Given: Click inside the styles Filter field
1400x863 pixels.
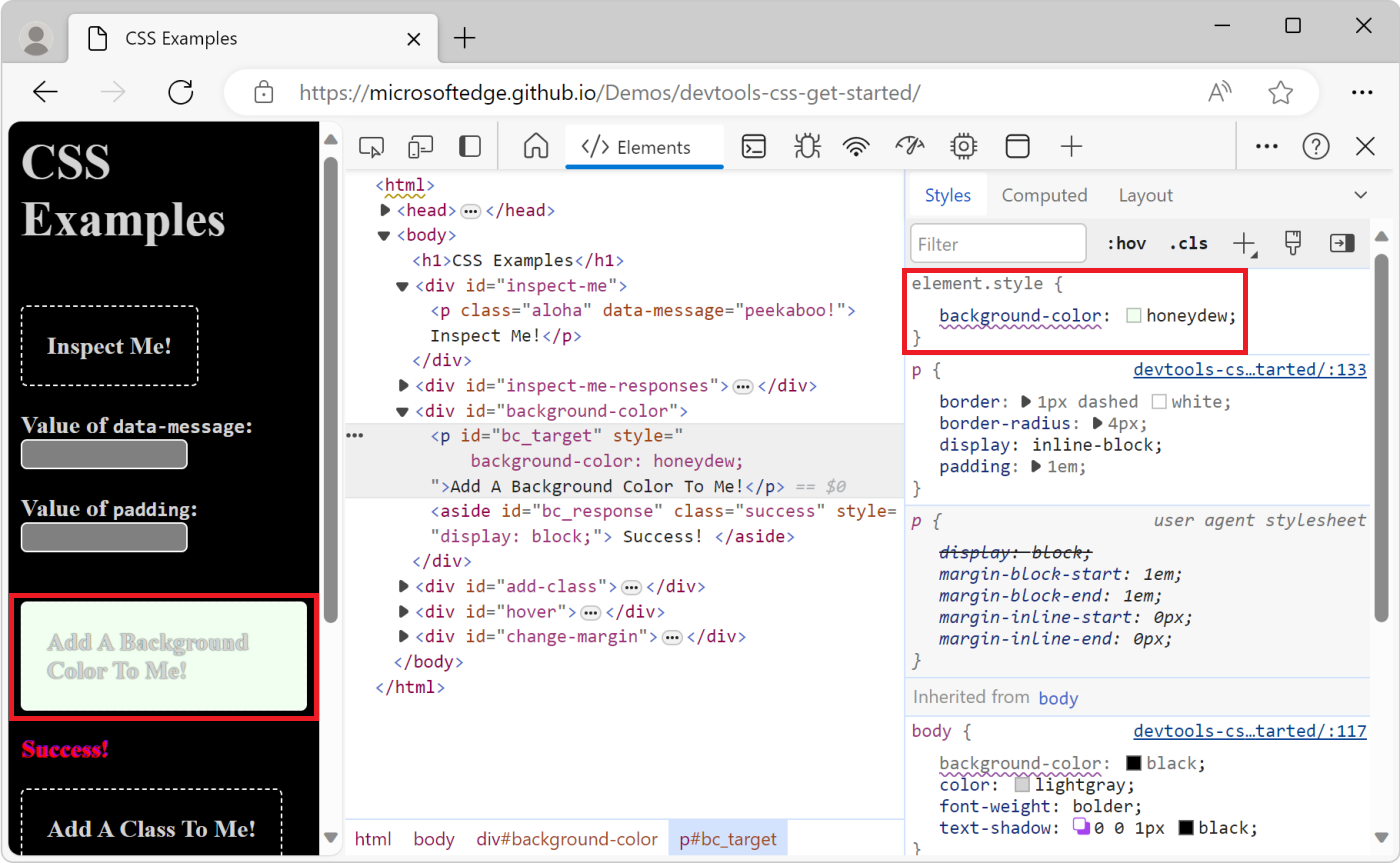Looking at the screenshot, I should click(x=997, y=243).
